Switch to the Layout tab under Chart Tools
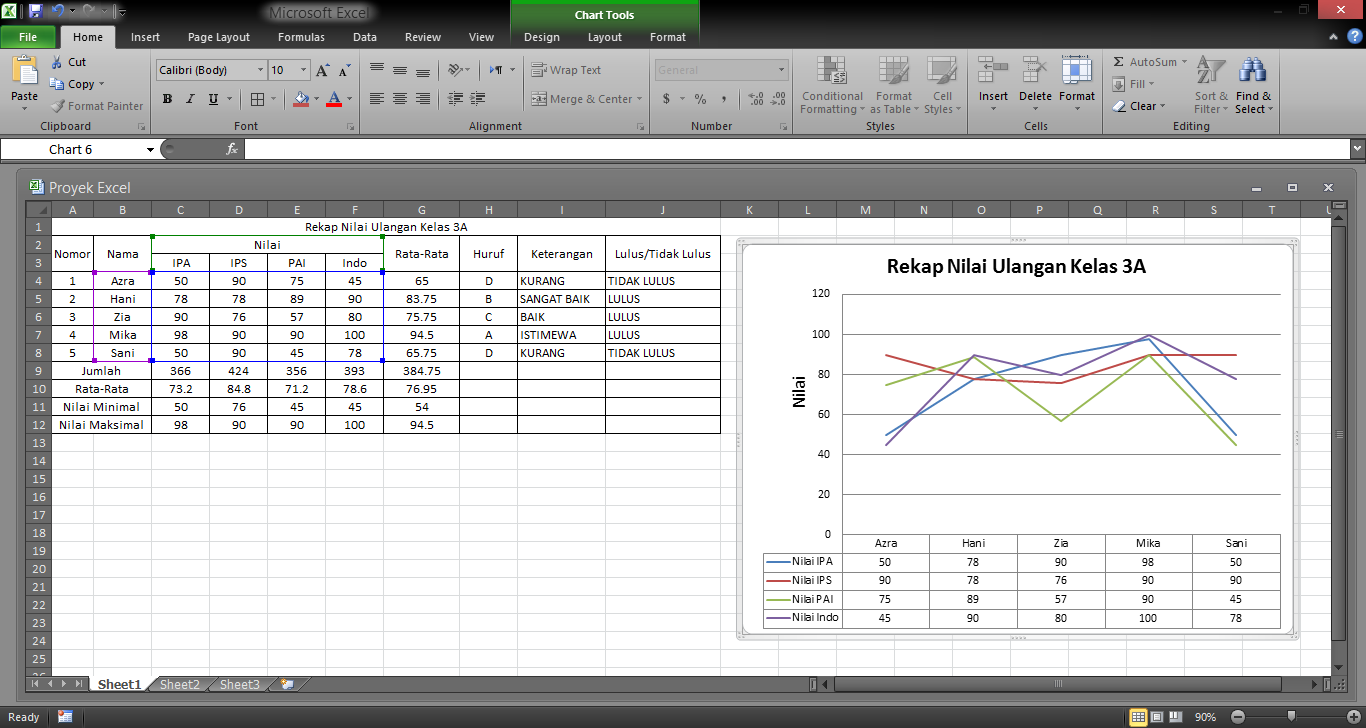Image resolution: width=1366 pixels, height=728 pixels. 604,37
